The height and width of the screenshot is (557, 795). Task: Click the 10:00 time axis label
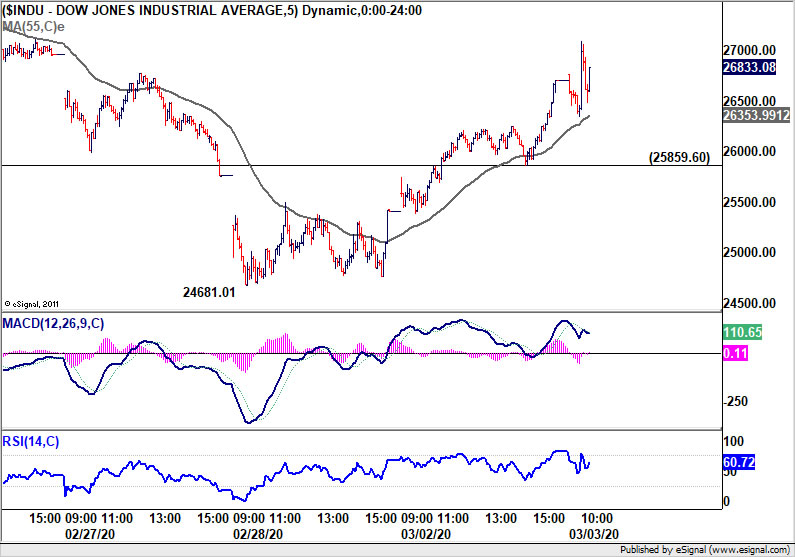[x=596, y=518]
